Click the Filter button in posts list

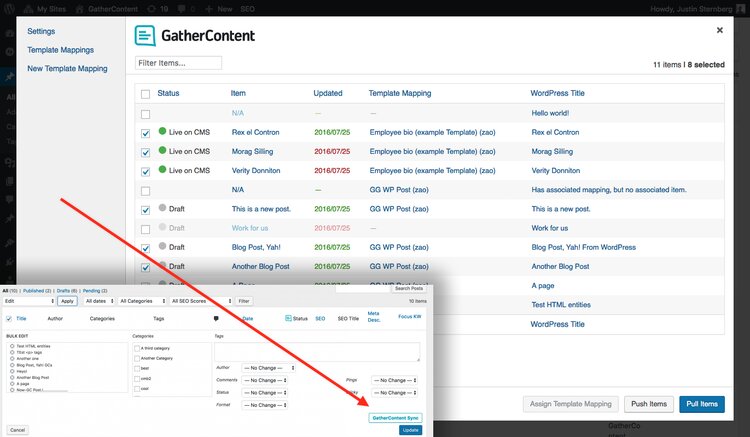[x=244, y=301]
